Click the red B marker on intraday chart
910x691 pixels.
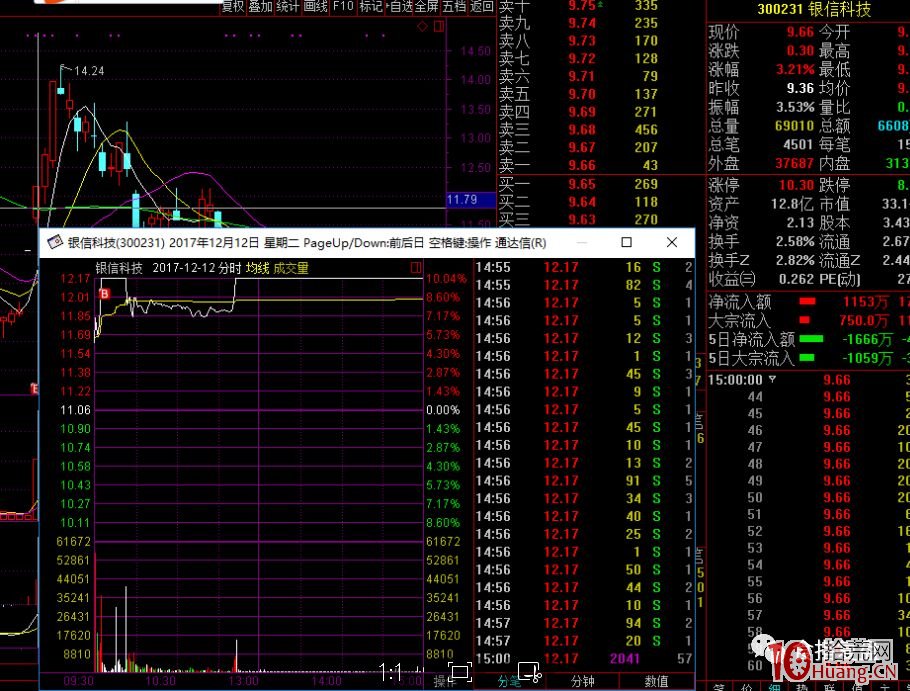(104, 294)
